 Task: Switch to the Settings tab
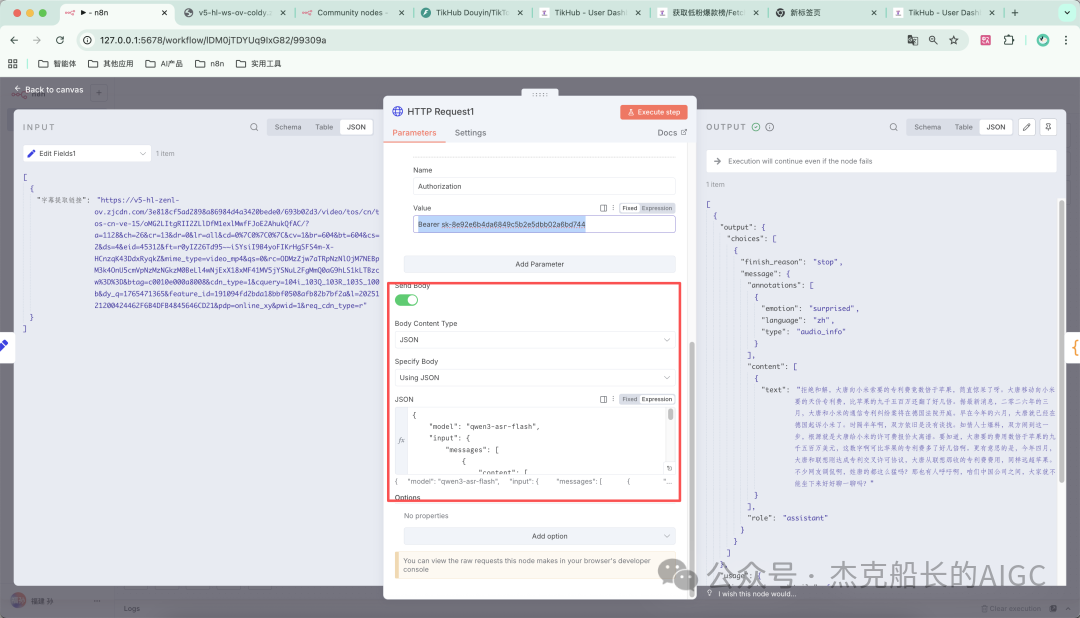tap(470, 132)
